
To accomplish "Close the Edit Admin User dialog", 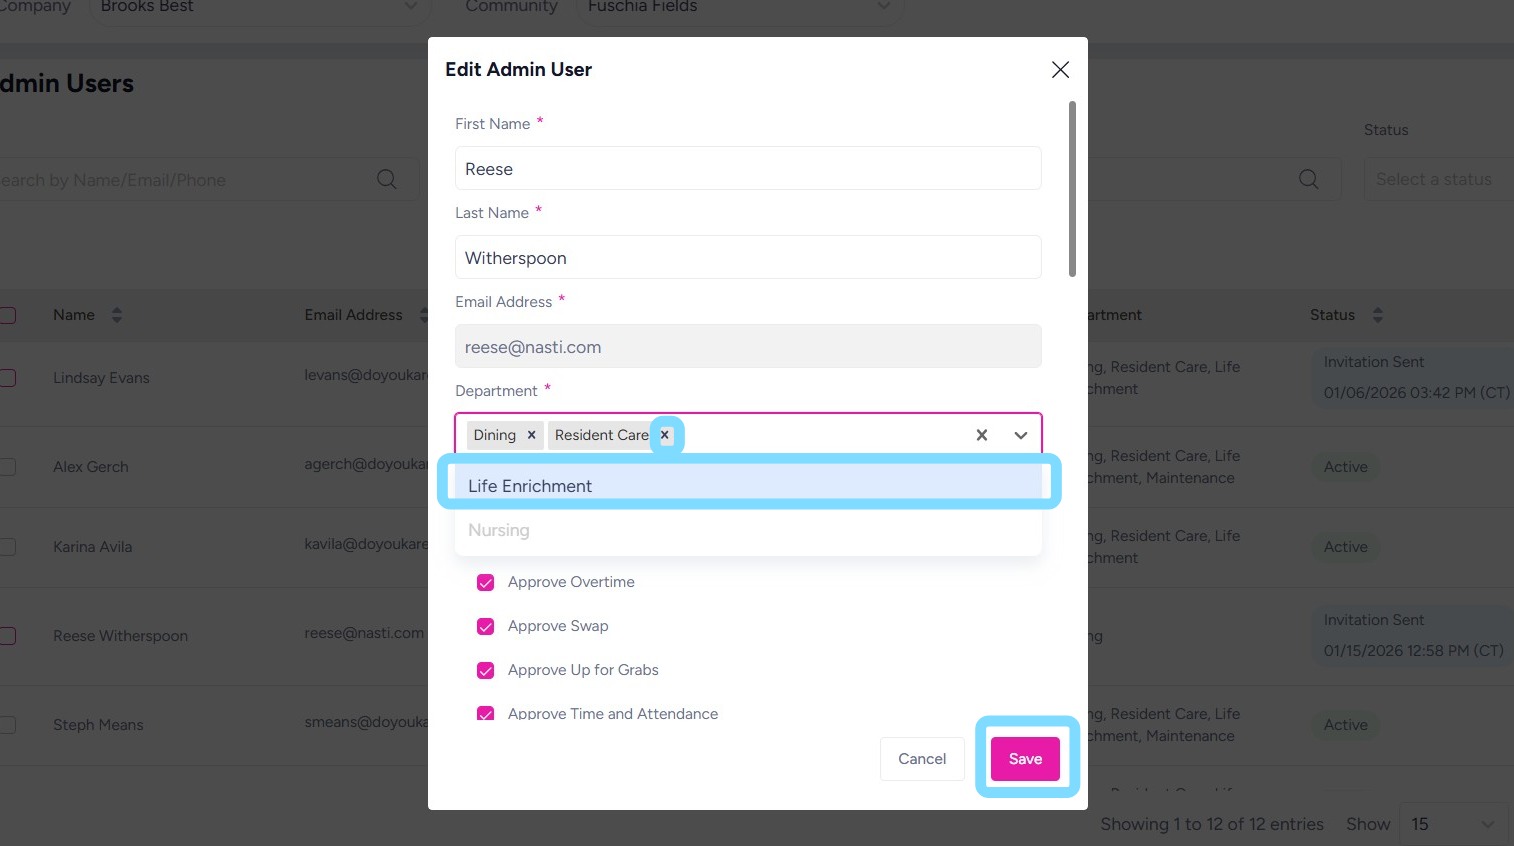I will pos(1060,69).
